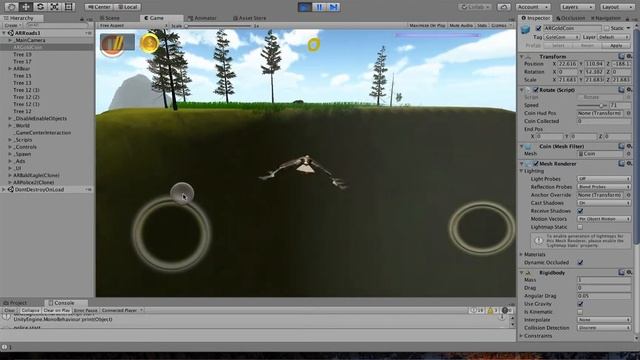The width and height of the screenshot is (640, 360).
Task: Click the GameObject cube icon in Inspector
Action: click(526, 29)
